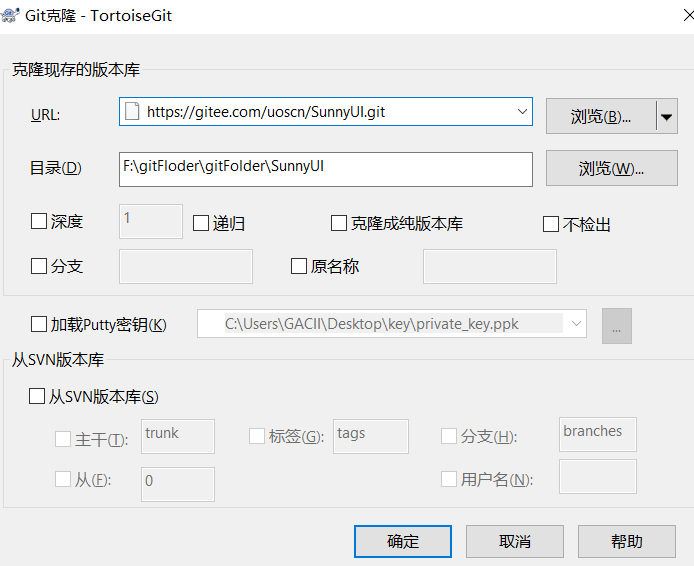
Task: Open help with the 帮助 button
Action: (627, 541)
